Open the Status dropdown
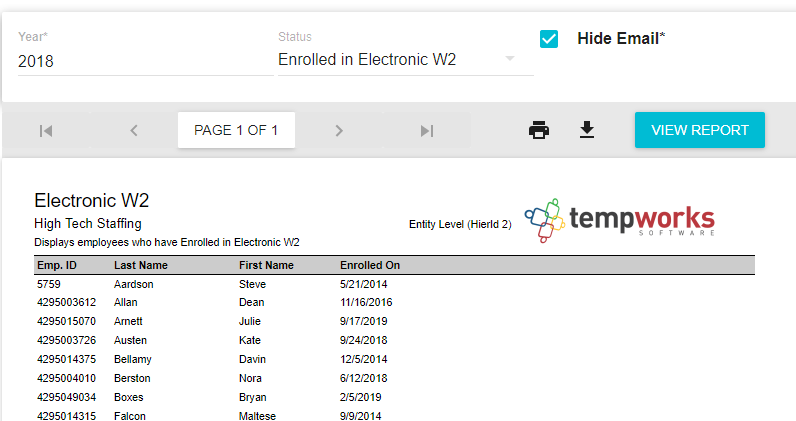The width and height of the screenshot is (796, 421). 404,60
